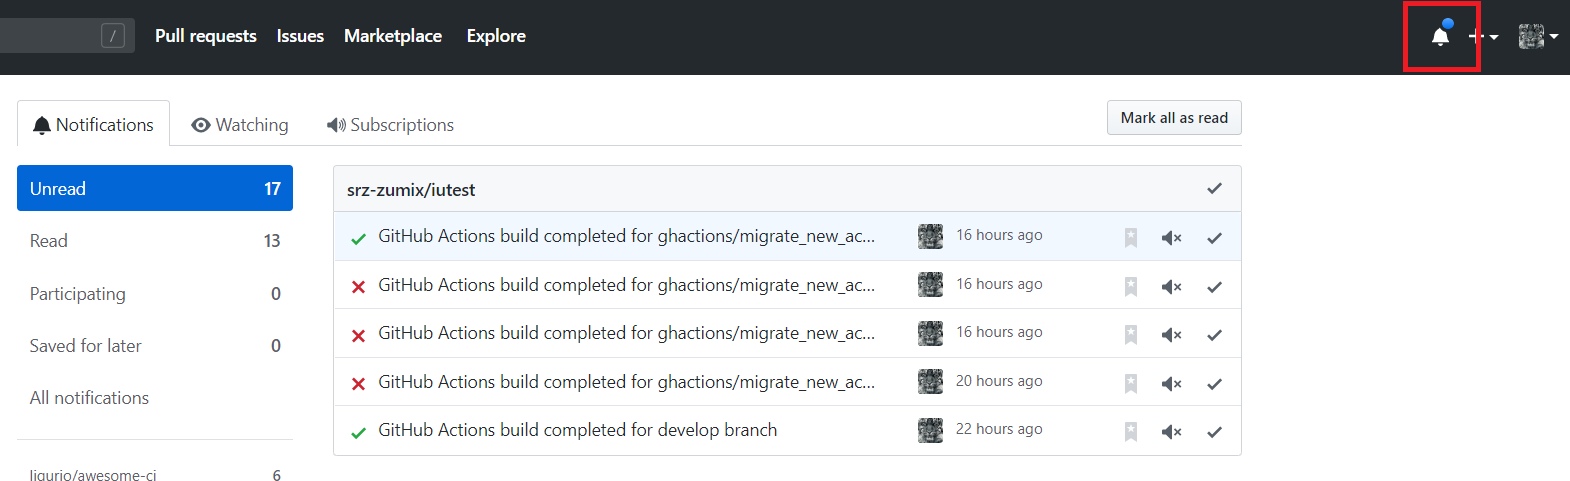
Task: Mark the successful migrate_new_ac notification read
Action: pyautogui.click(x=1214, y=237)
